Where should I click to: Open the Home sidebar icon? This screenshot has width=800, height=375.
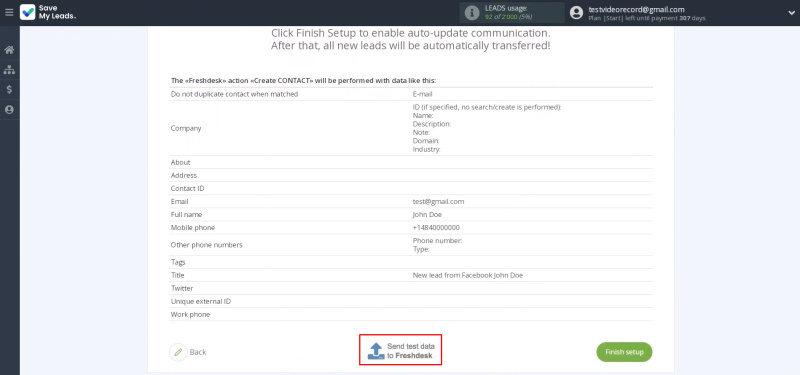(9, 50)
